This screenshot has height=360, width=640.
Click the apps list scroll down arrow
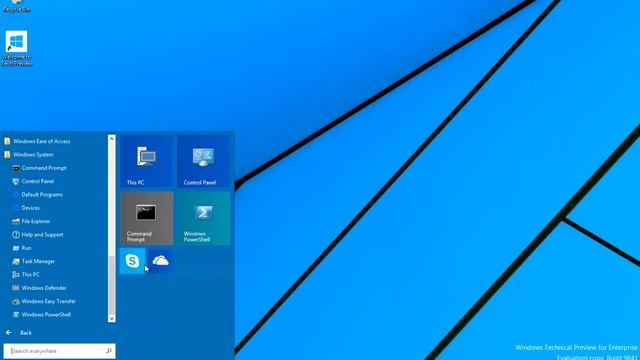point(111,318)
